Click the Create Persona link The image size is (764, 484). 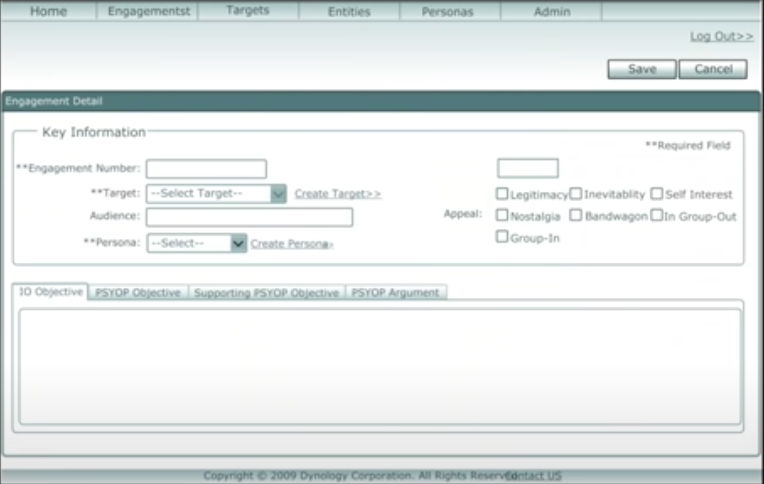click(x=292, y=244)
